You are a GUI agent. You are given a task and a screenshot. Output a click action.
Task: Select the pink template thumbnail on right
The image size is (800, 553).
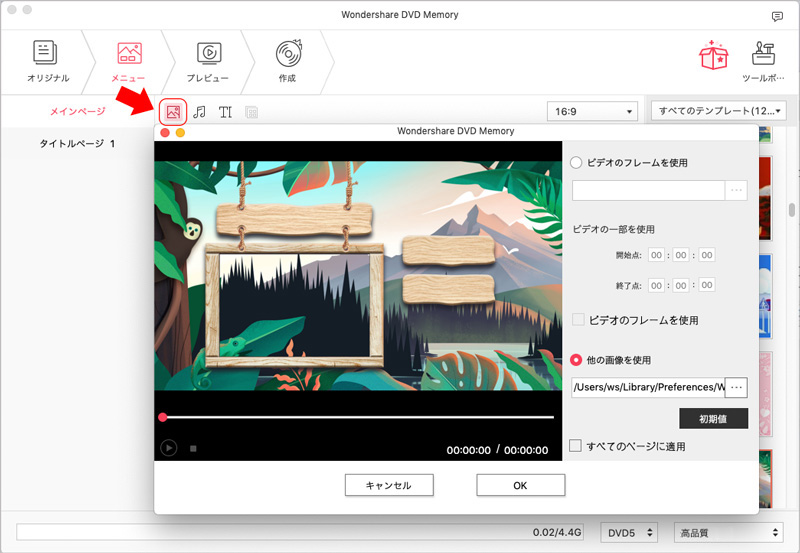click(765, 394)
